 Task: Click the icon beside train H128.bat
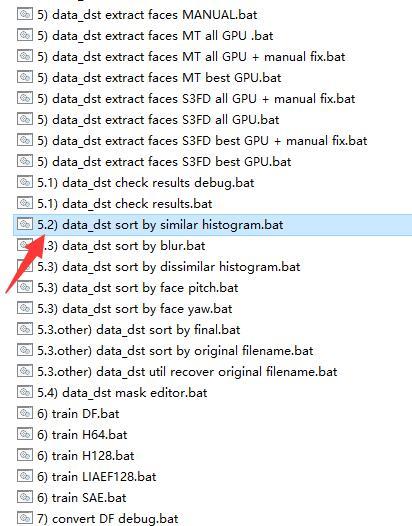25,455
